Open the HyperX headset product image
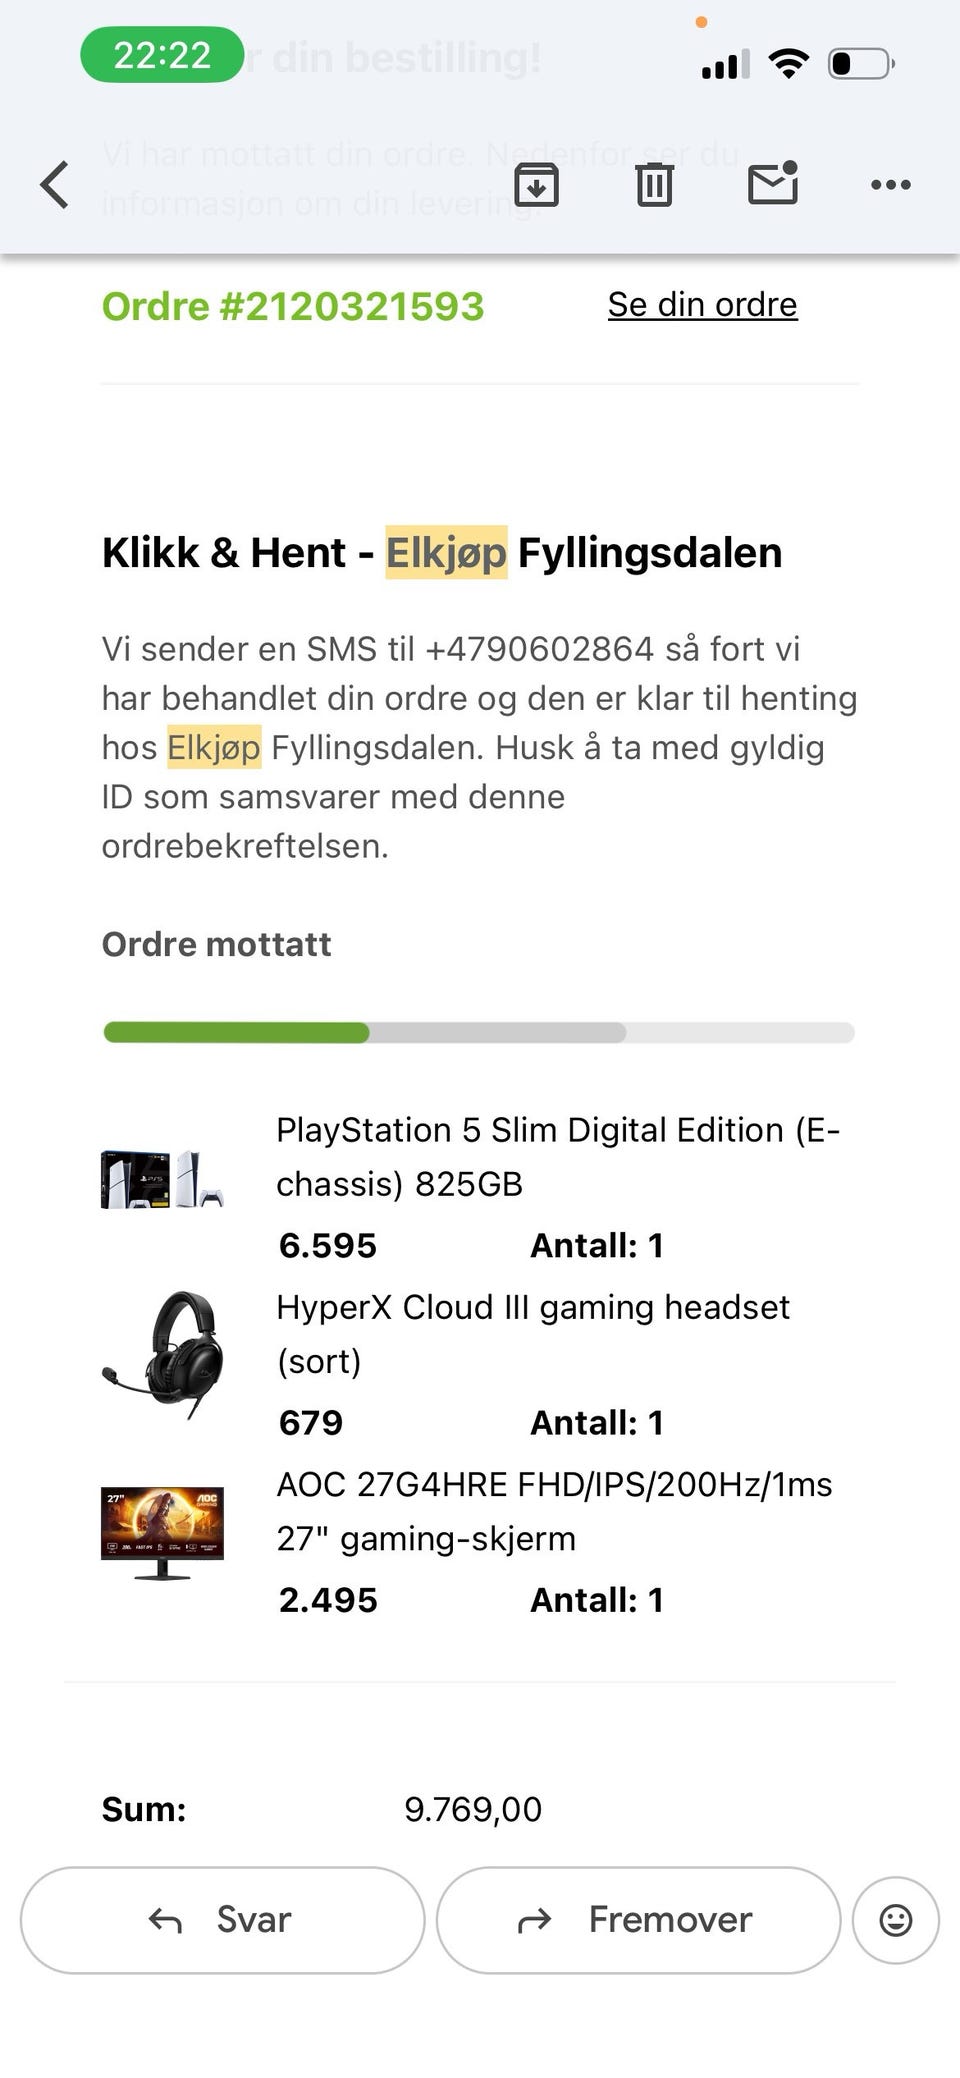960x2078 pixels. [162, 1355]
